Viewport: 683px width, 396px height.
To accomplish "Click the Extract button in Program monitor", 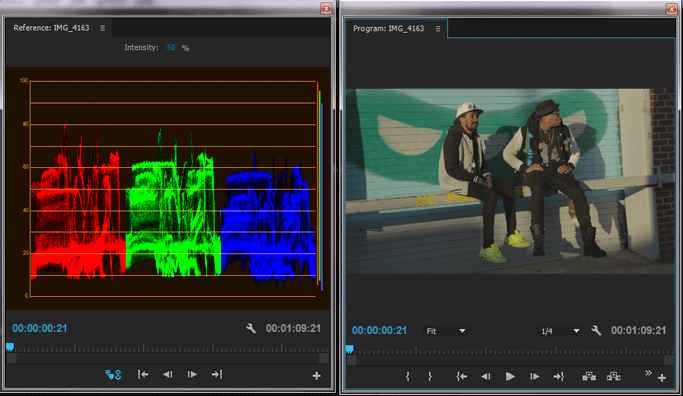I will point(614,376).
